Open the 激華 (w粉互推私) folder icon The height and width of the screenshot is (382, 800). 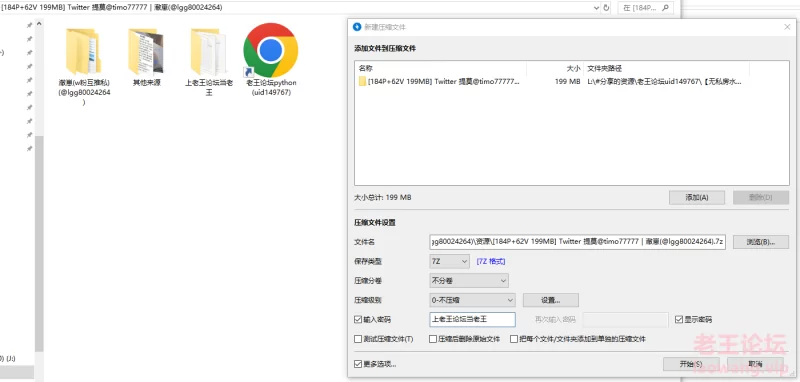pos(83,52)
